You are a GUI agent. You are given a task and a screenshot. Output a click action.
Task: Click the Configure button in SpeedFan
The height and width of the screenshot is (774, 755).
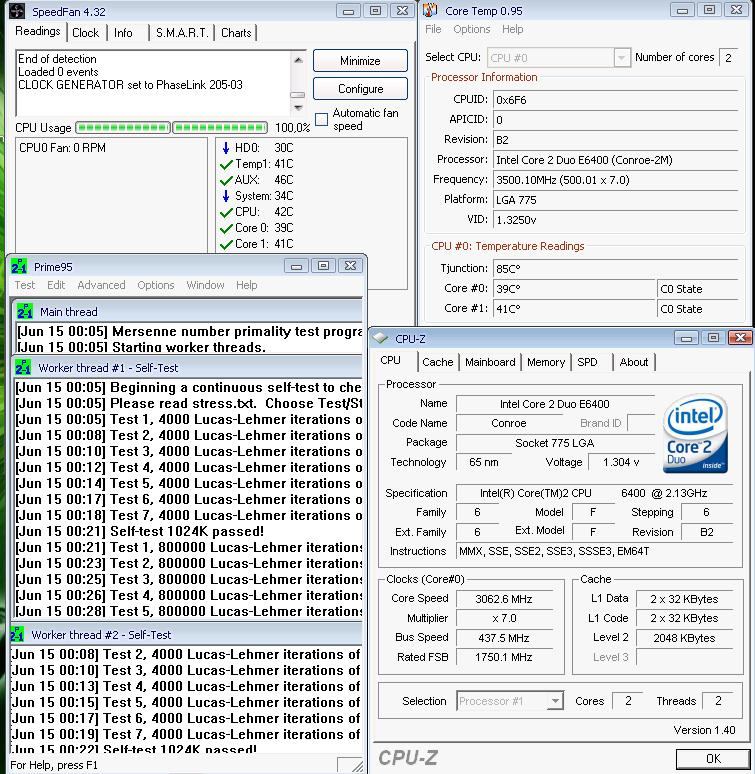[360, 89]
